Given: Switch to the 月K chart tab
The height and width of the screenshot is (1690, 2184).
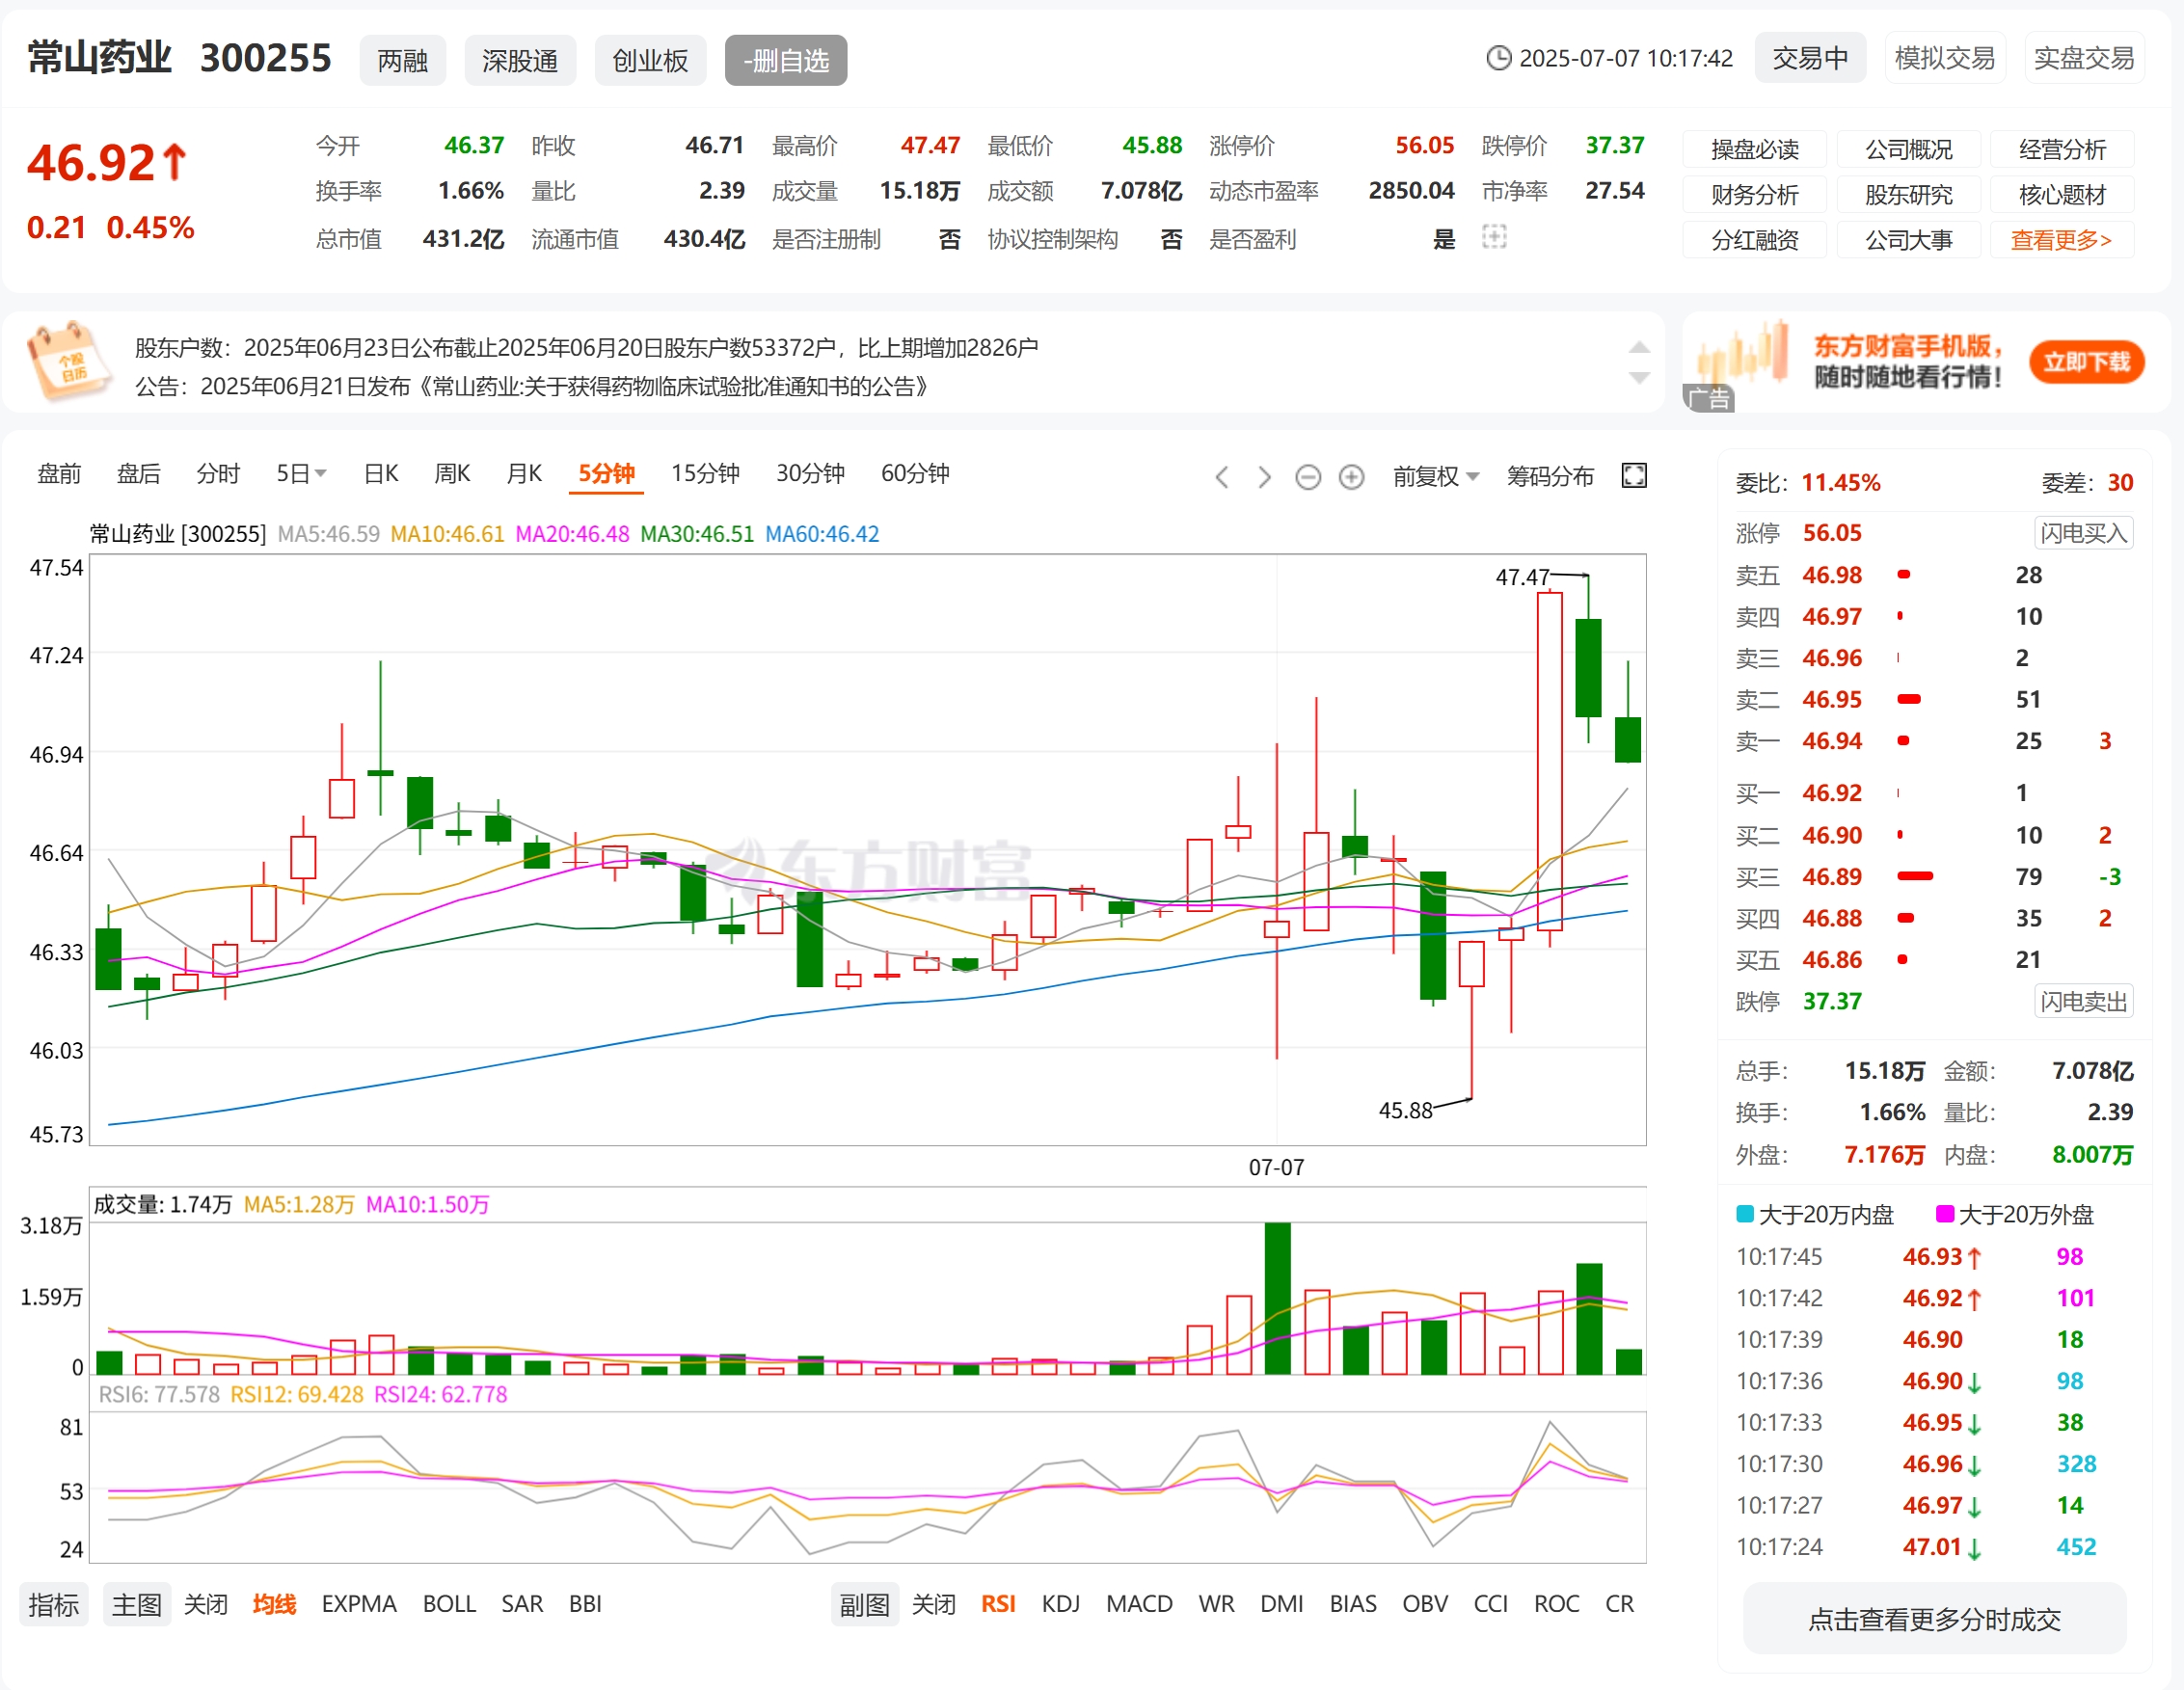Looking at the screenshot, I should tap(524, 473).
